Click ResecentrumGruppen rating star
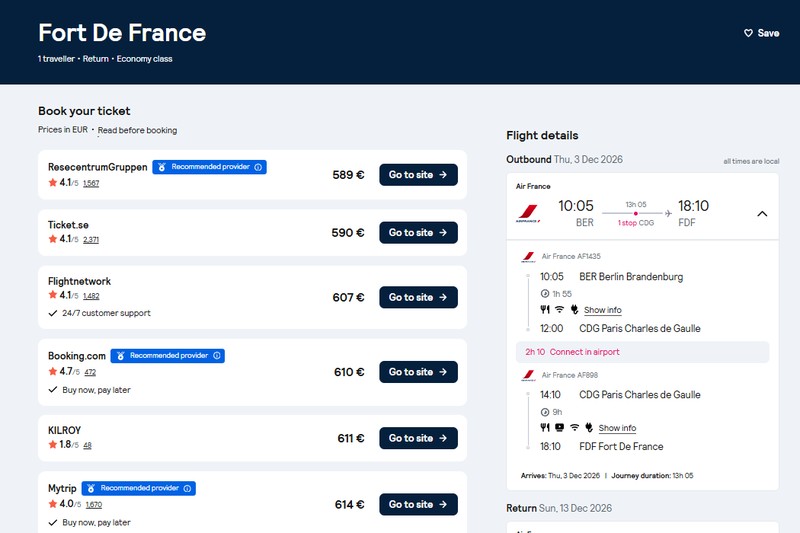This screenshot has width=800, height=533. (53, 183)
